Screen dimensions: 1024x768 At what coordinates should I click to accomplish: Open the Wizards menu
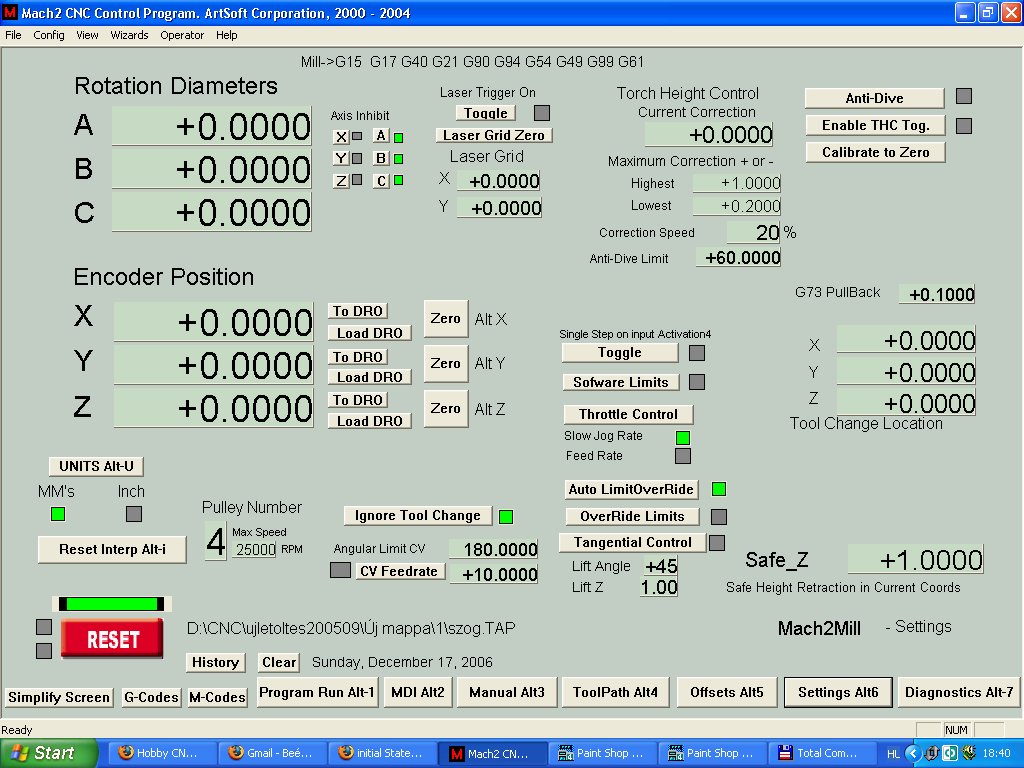point(129,35)
